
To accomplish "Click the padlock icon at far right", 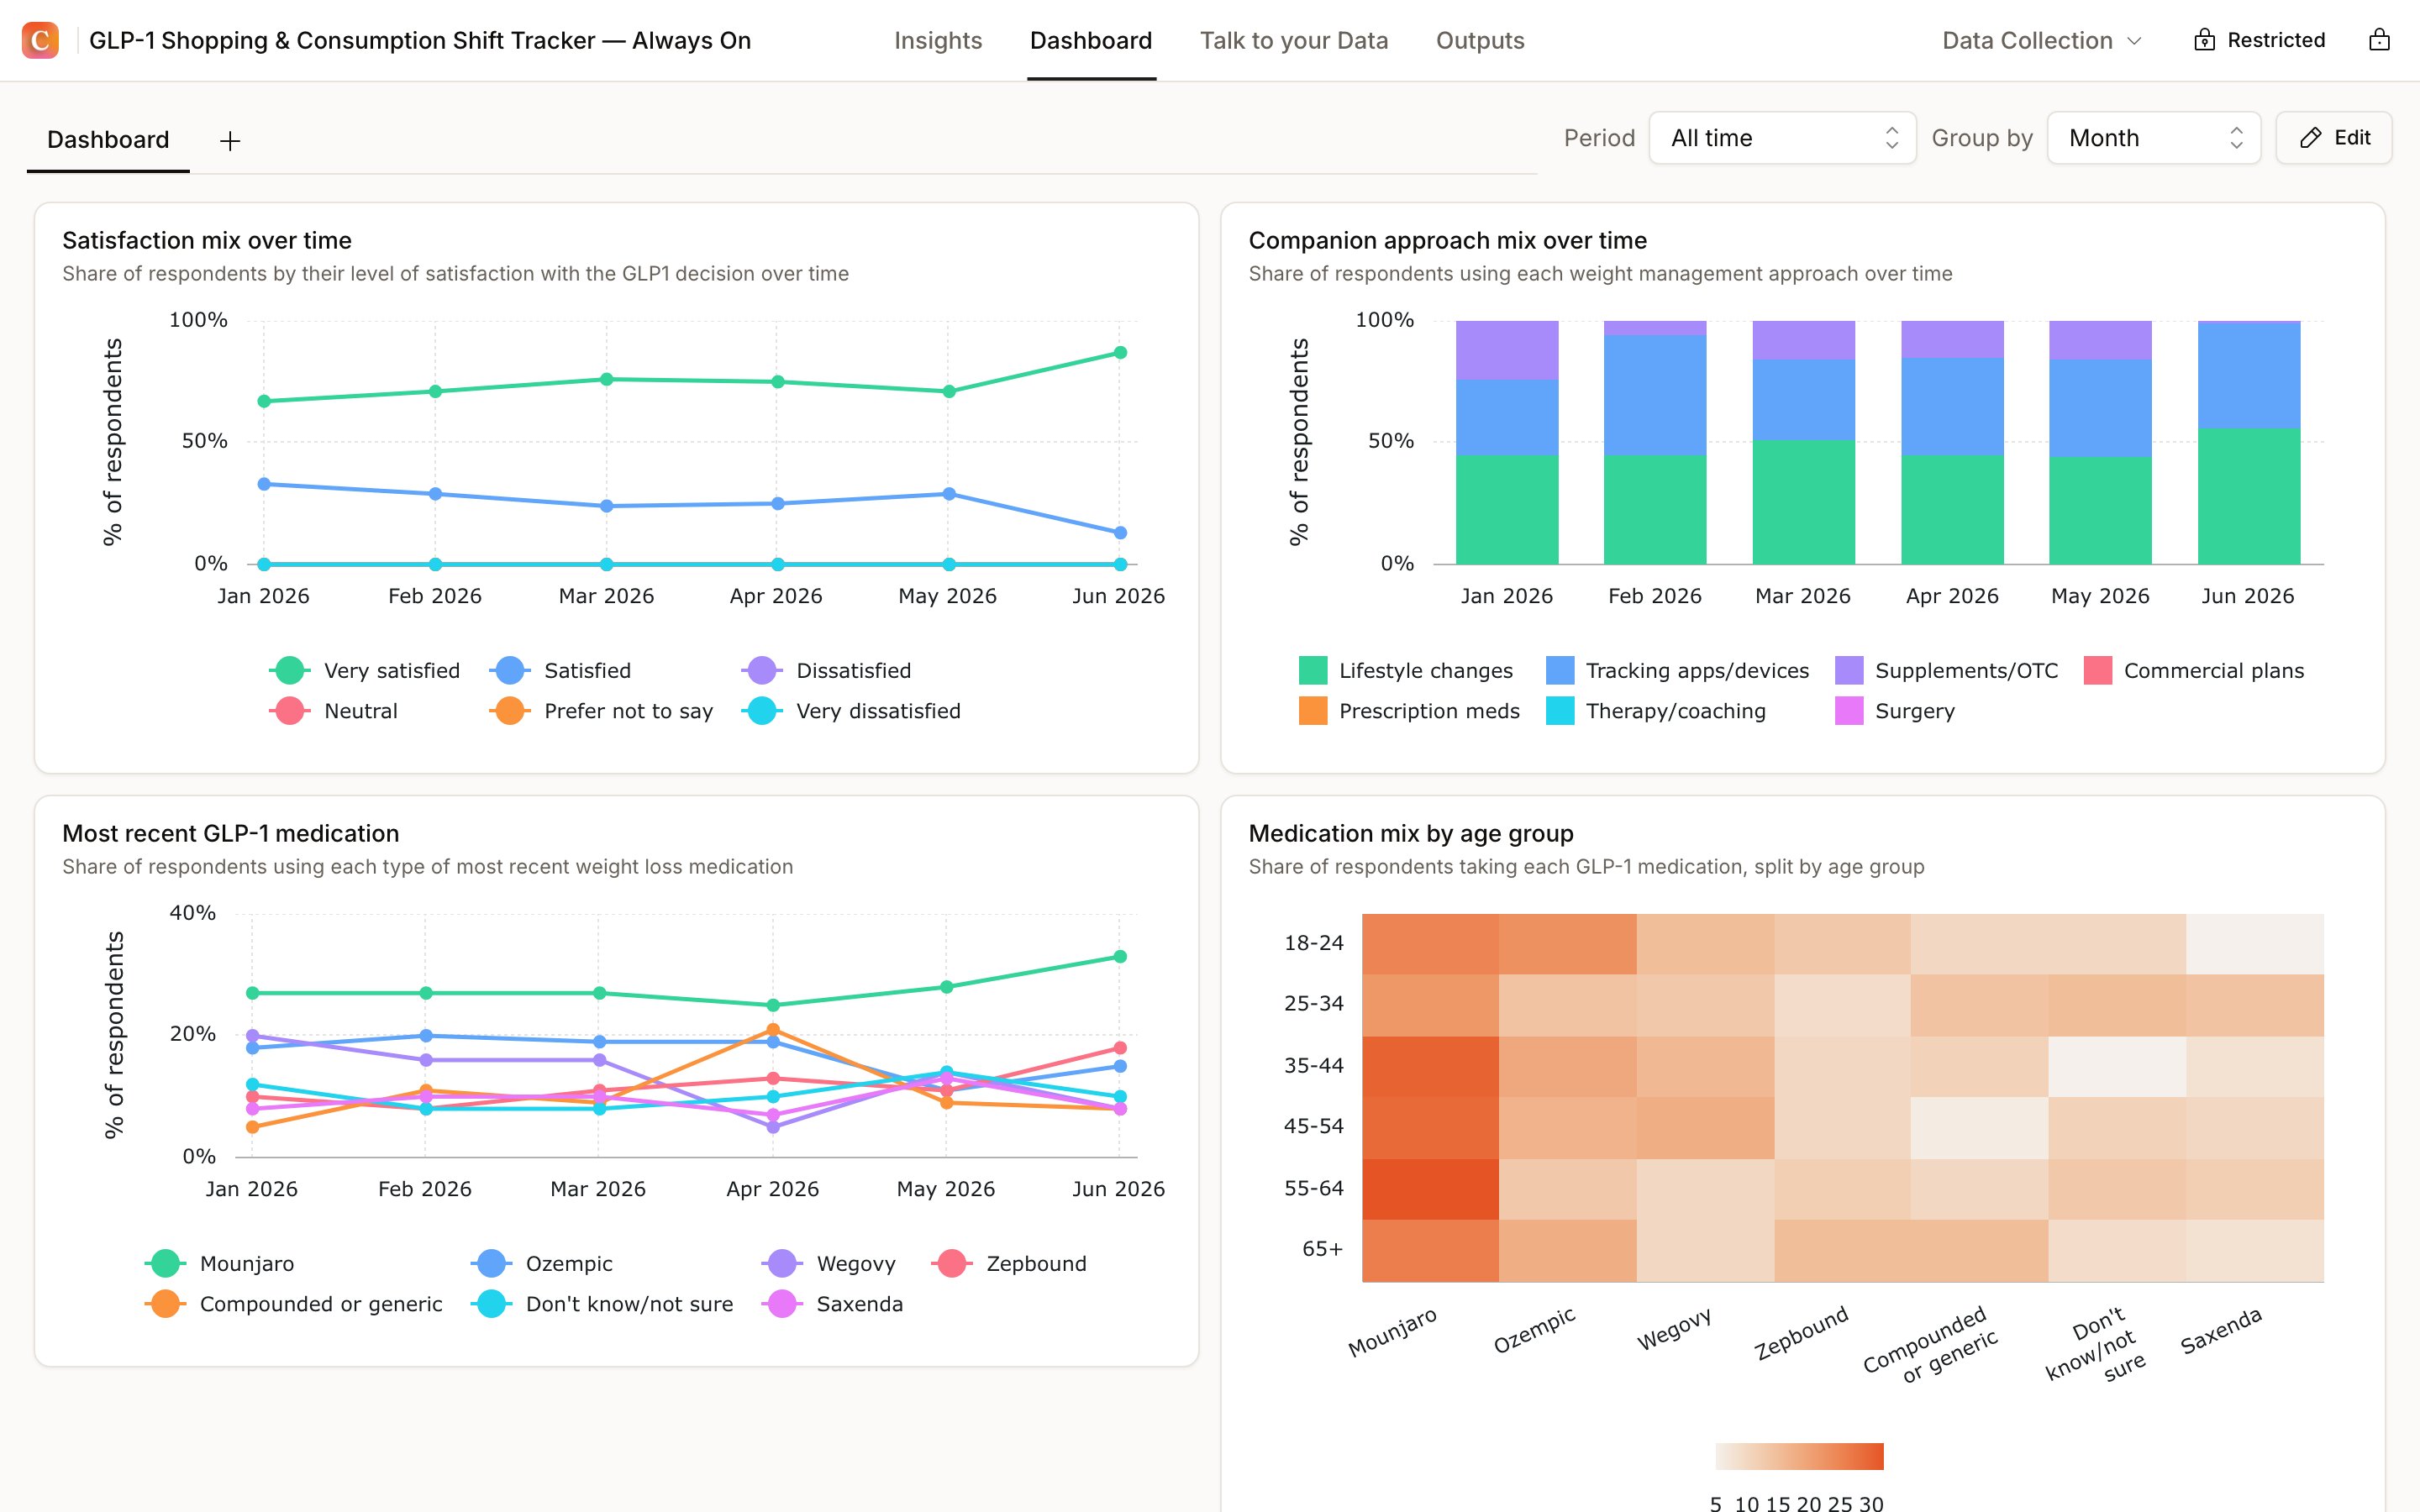I will tap(2379, 40).
